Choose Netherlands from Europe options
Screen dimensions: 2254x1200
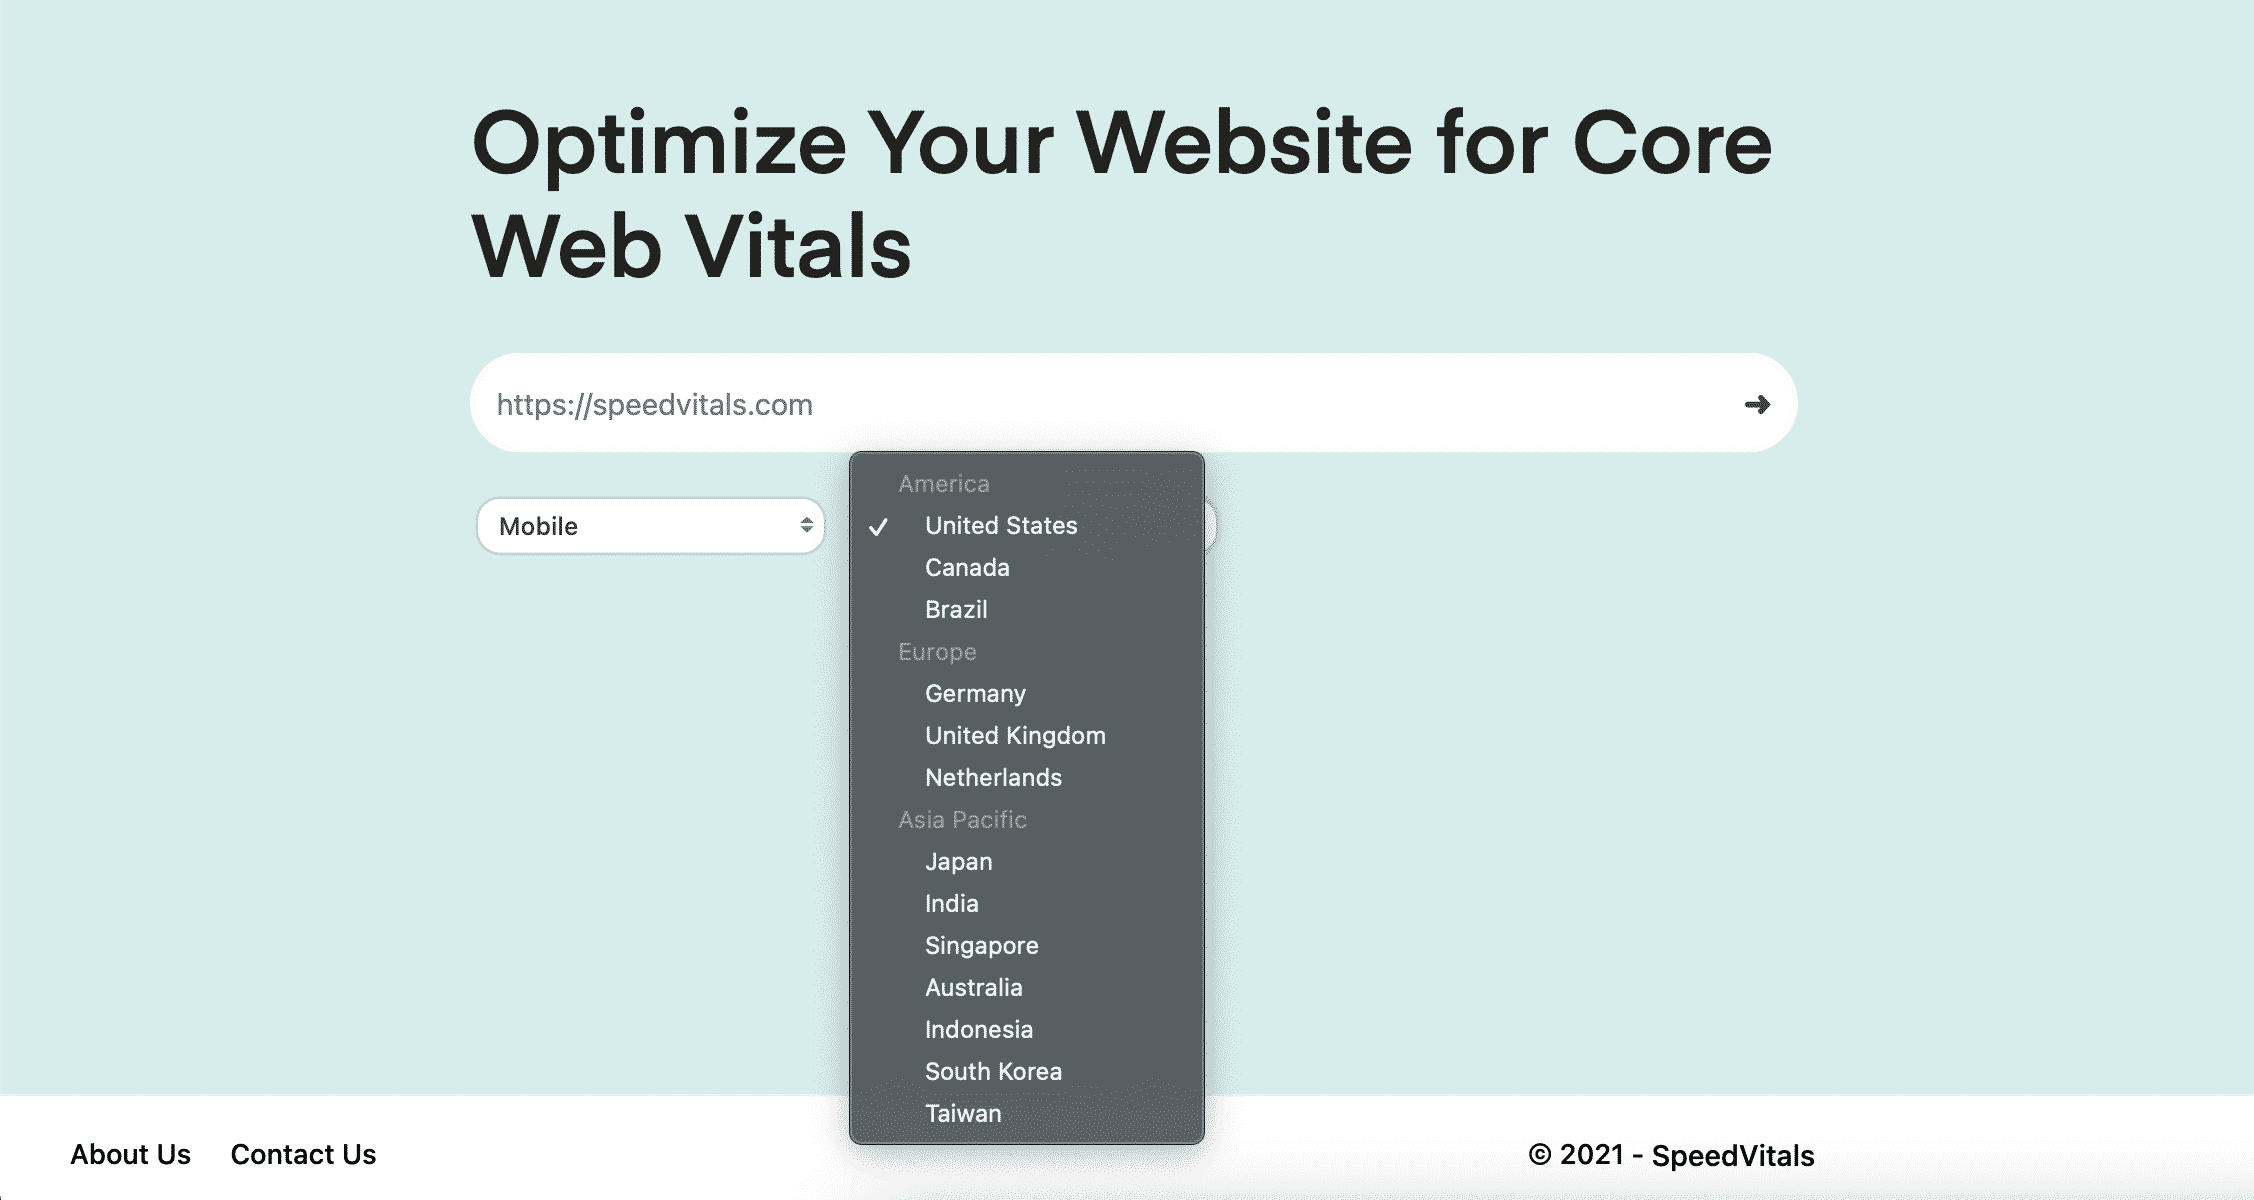[991, 775]
